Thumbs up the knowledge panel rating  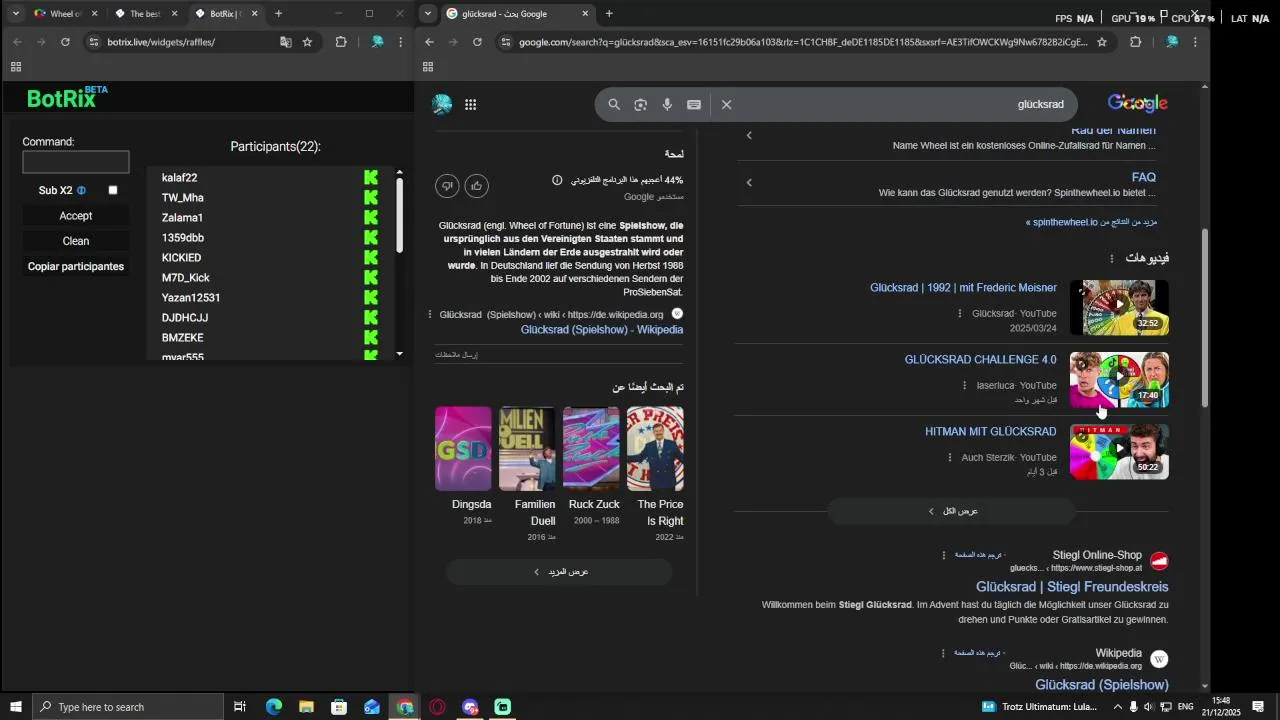tap(477, 186)
